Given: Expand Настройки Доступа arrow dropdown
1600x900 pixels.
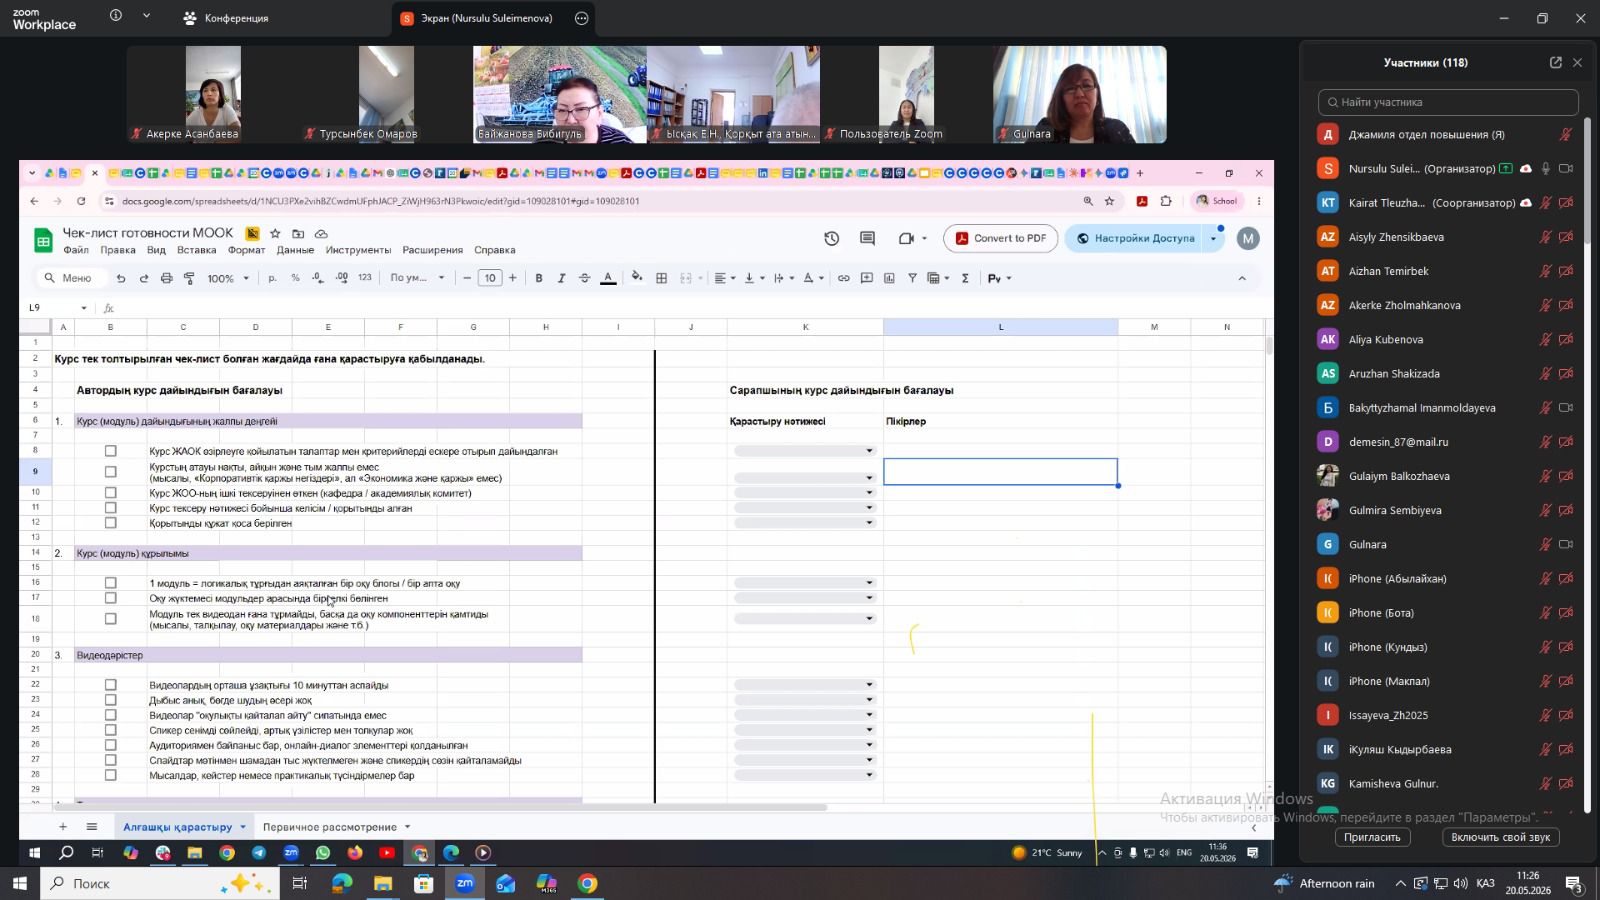Looking at the screenshot, I should [x=1214, y=238].
